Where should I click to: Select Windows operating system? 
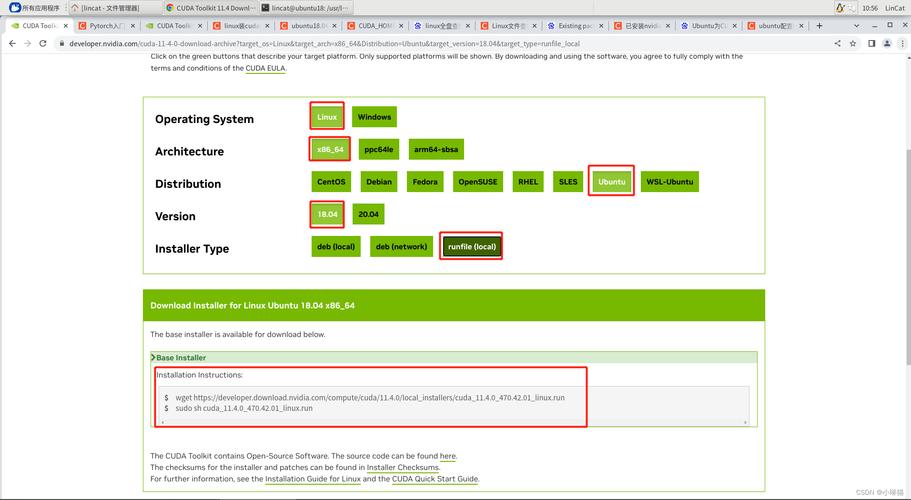pyautogui.click(x=374, y=117)
